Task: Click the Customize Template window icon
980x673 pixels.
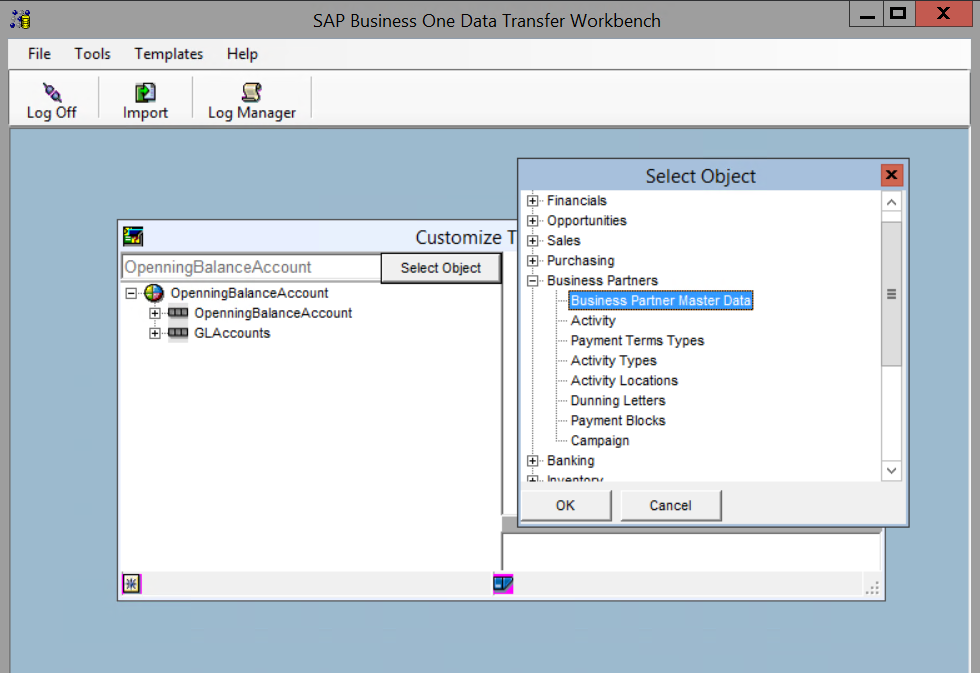Action: tap(133, 236)
